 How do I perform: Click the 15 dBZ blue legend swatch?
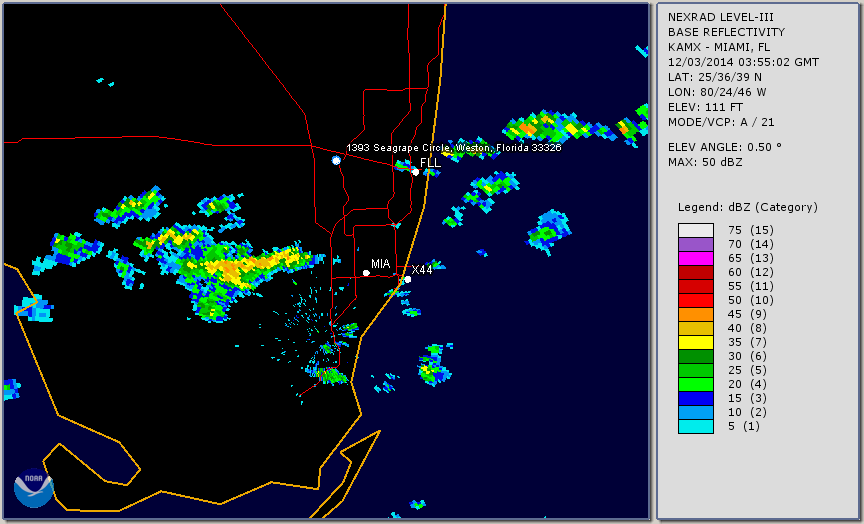coord(695,398)
